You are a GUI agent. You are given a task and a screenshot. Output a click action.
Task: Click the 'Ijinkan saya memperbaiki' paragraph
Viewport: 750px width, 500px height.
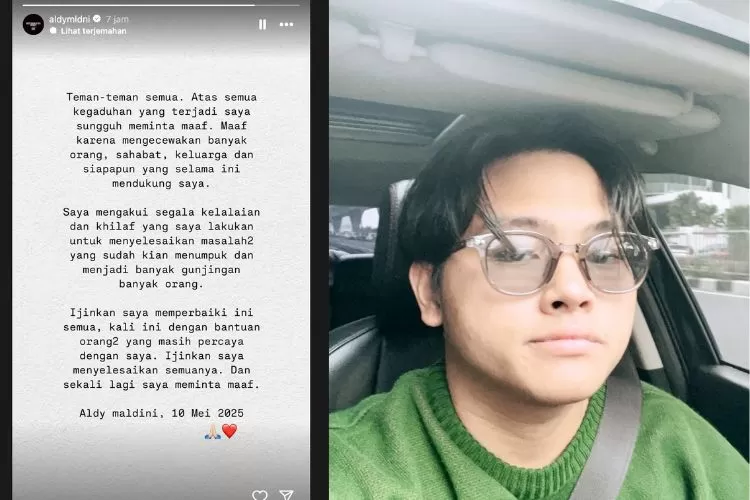(x=161, y=348)
